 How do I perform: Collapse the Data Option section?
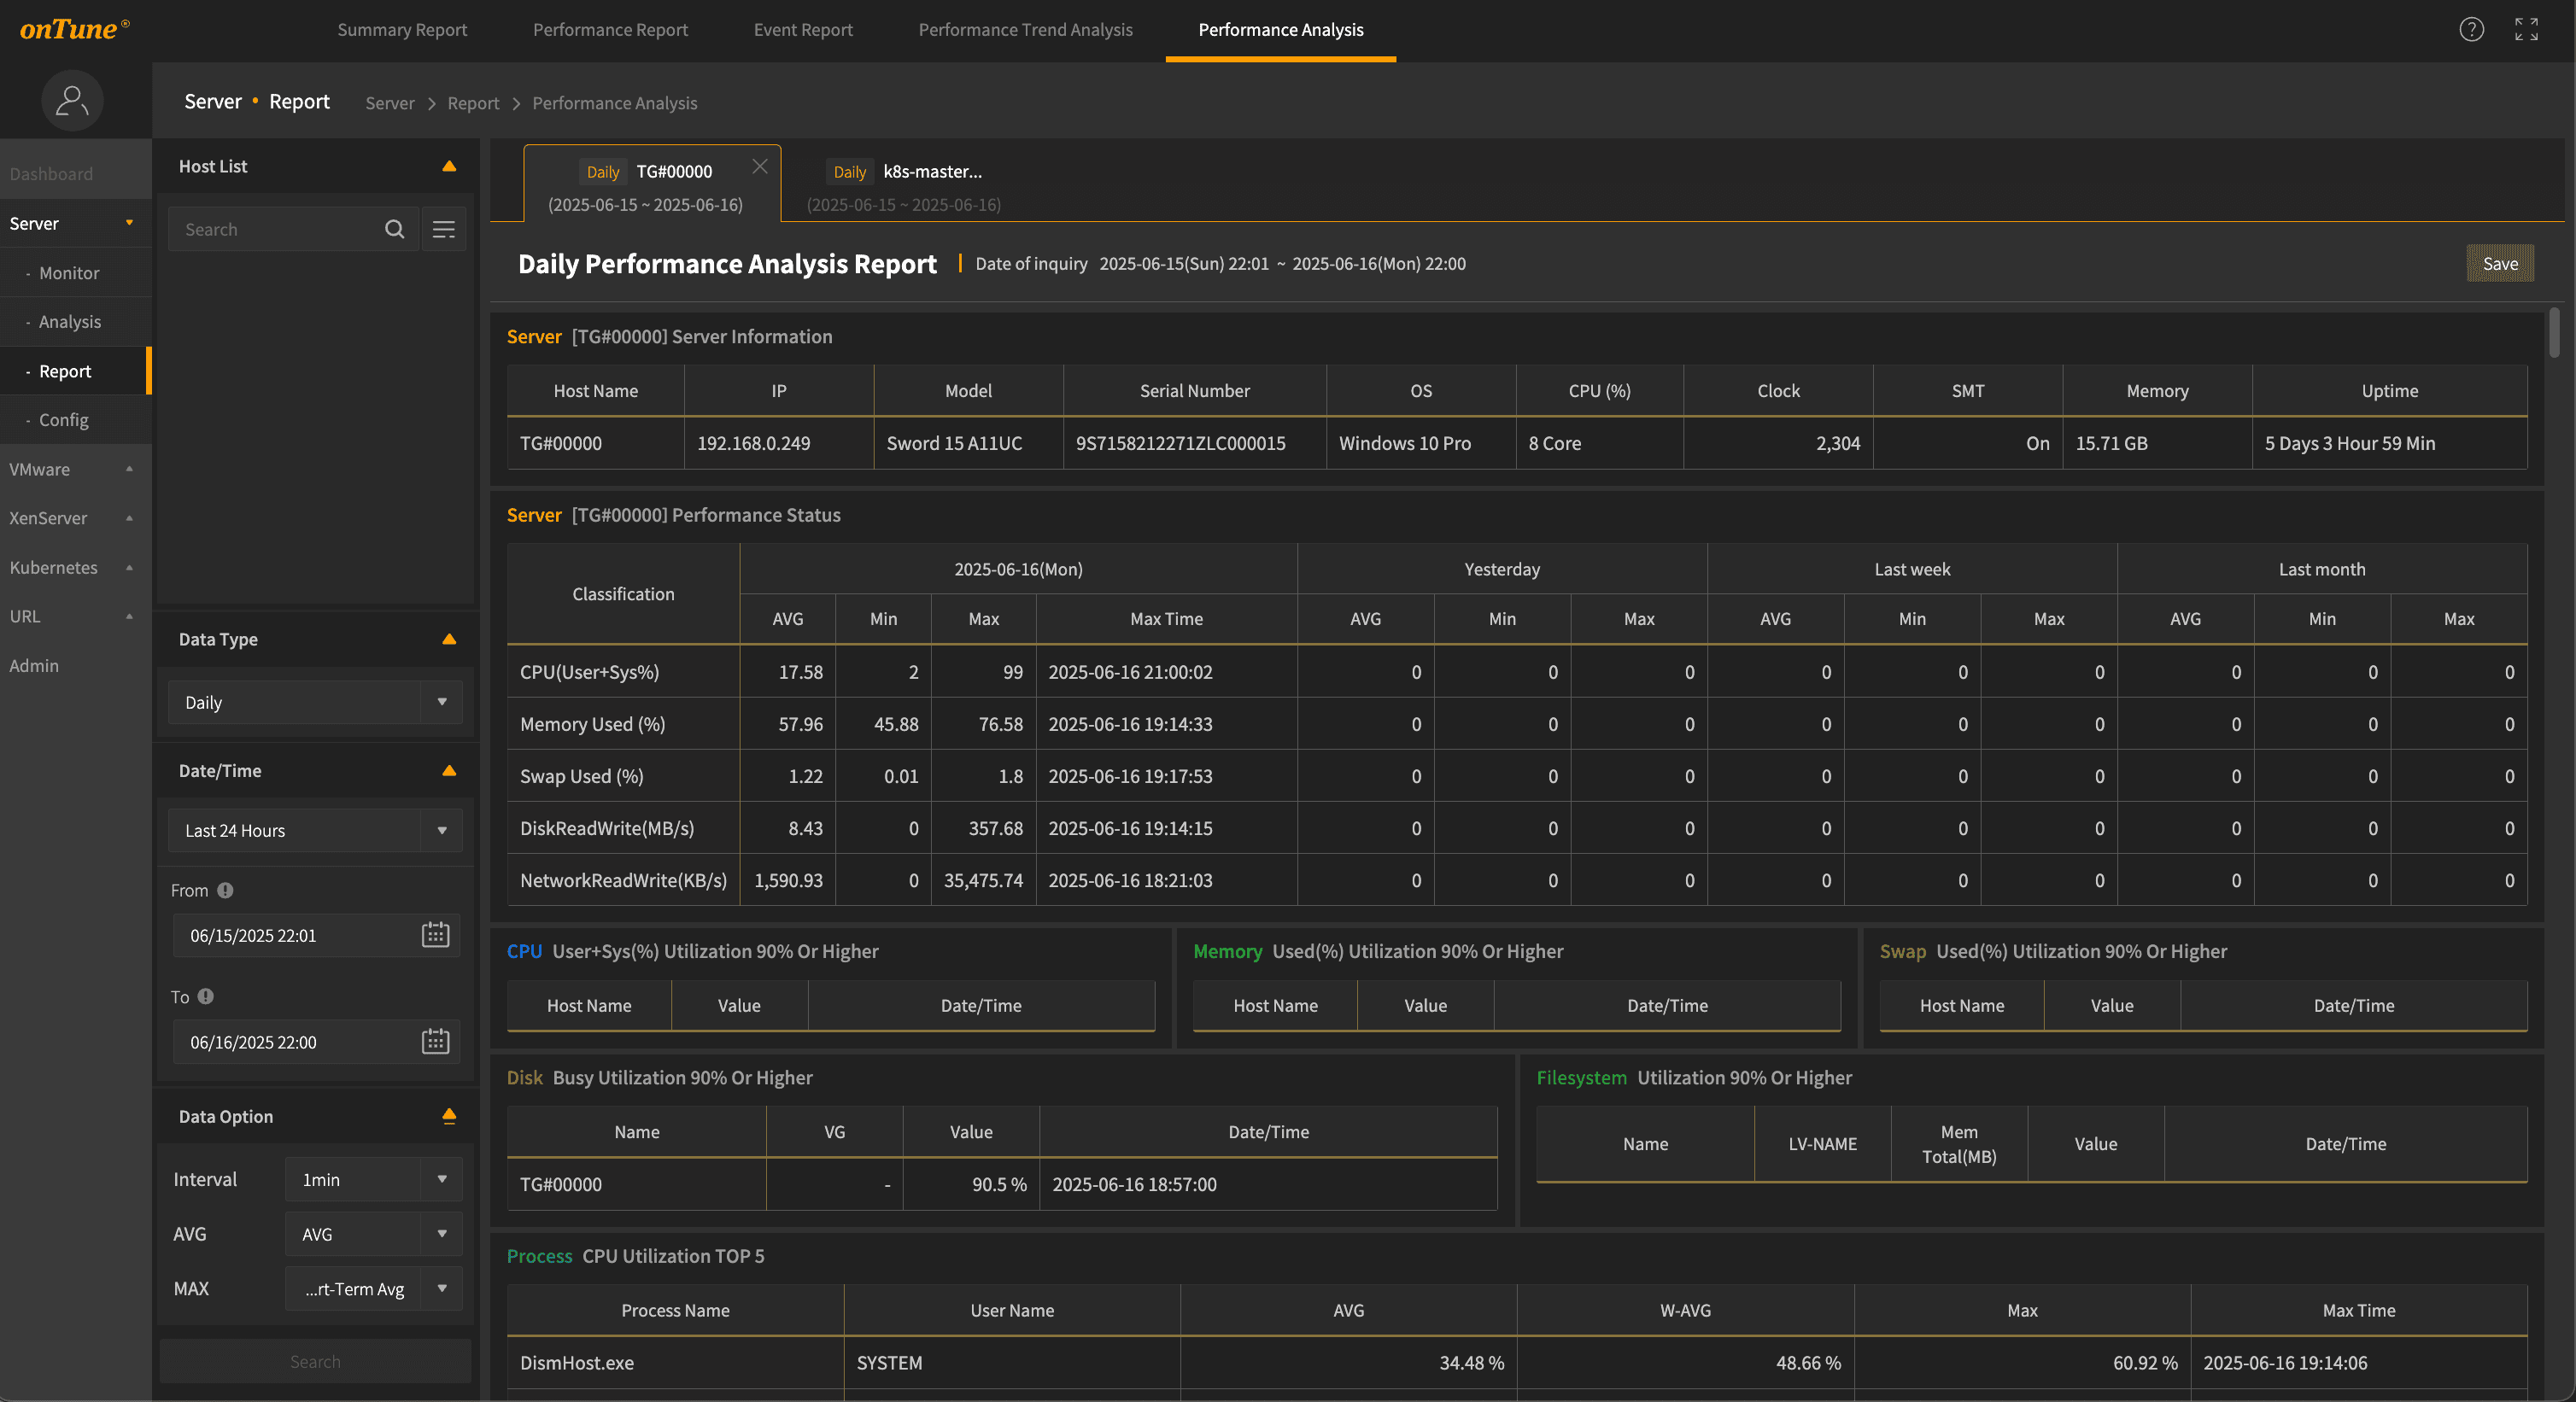[x=449, y=1116]
